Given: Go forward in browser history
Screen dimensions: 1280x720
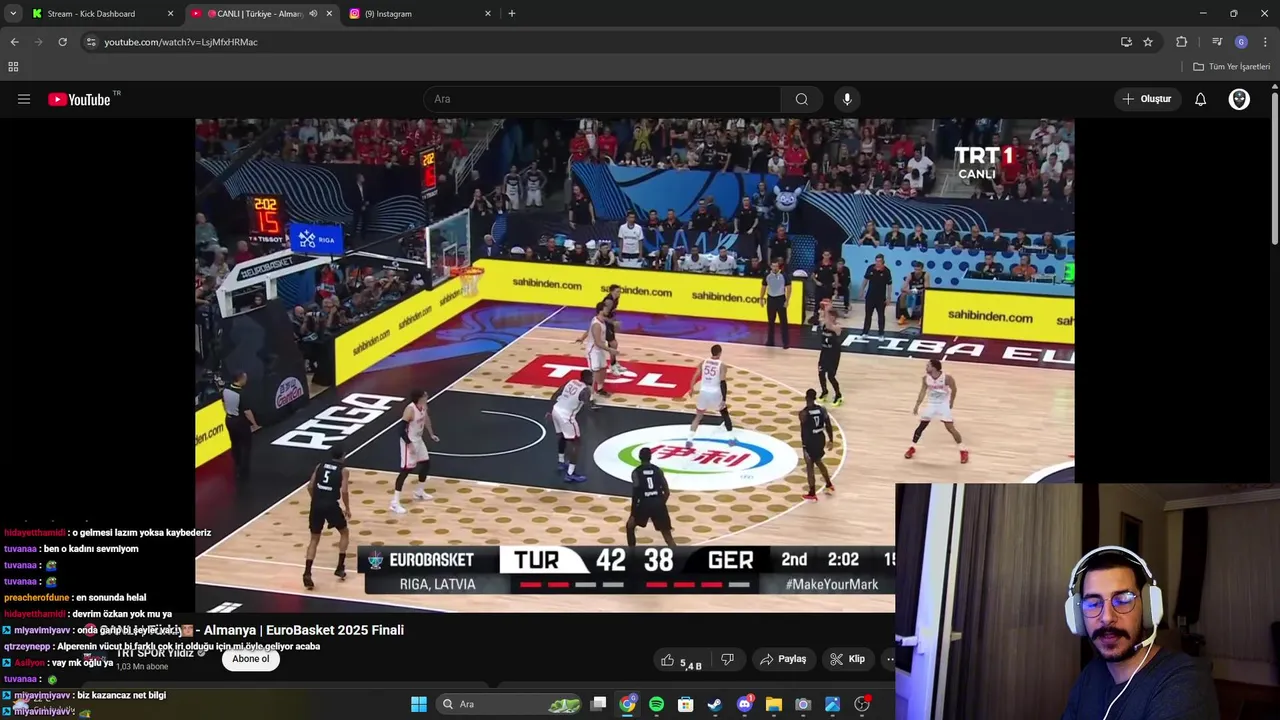Looking at the screenshot, I should point(38,42).
